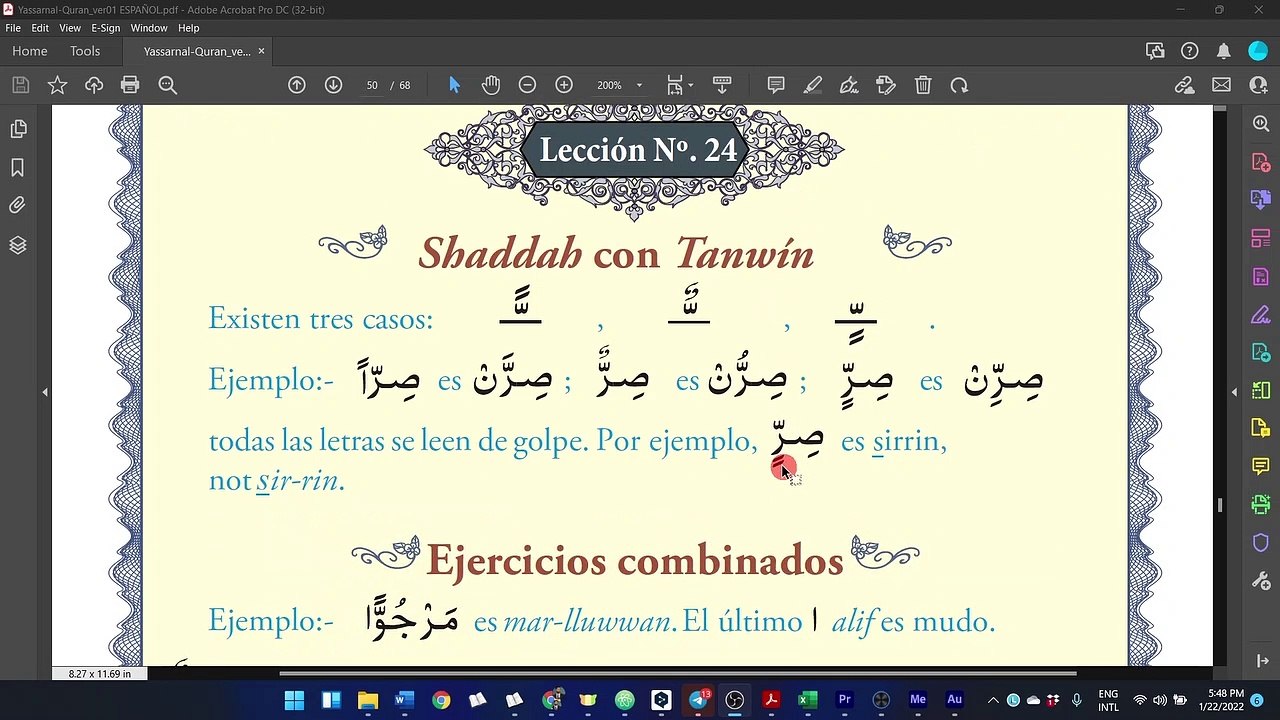Toggle the Page Thumbnails panel
Screen dimensions: 1280x720
(x=17, y=129)
